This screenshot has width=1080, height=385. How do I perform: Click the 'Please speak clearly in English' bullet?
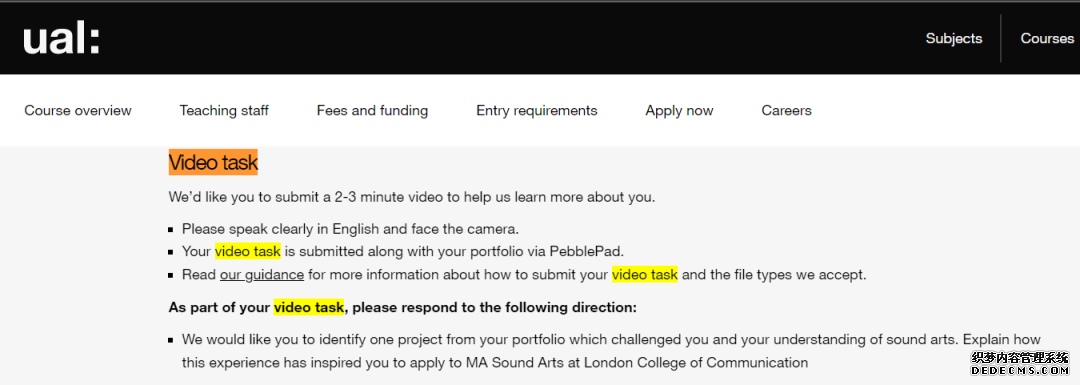pyautogui.click(x=350, y=228)
